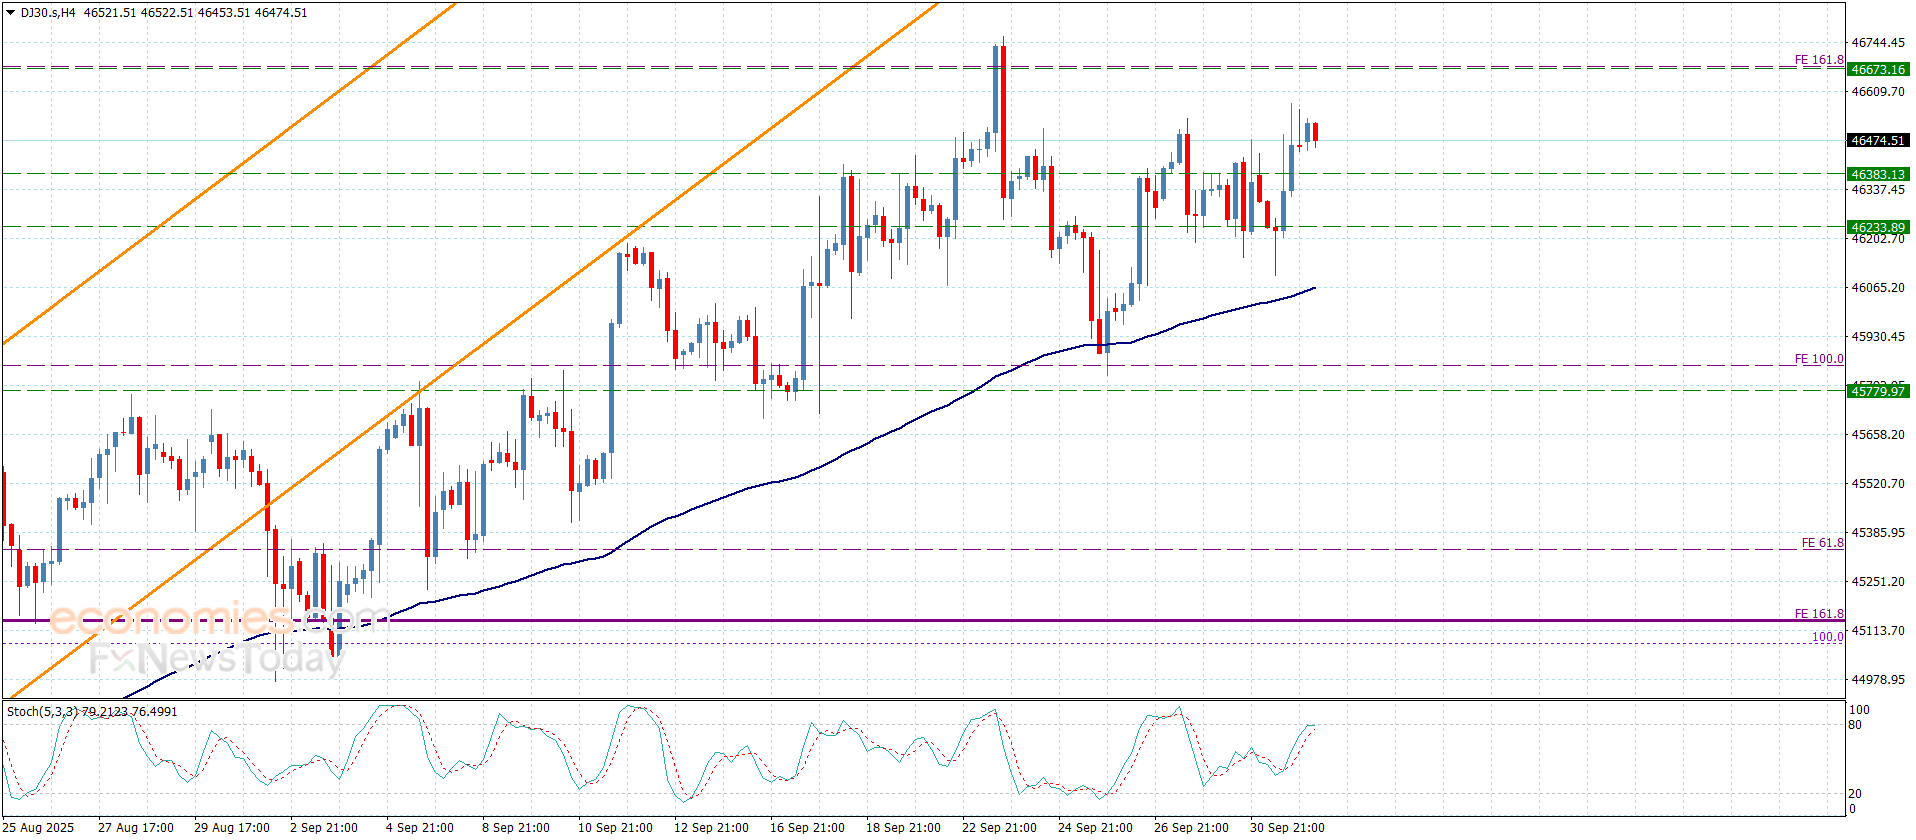Viewport: 1916px width, 840px height.
Task: Click price scale value 45113.70
Action: (x=1878, y=631)
